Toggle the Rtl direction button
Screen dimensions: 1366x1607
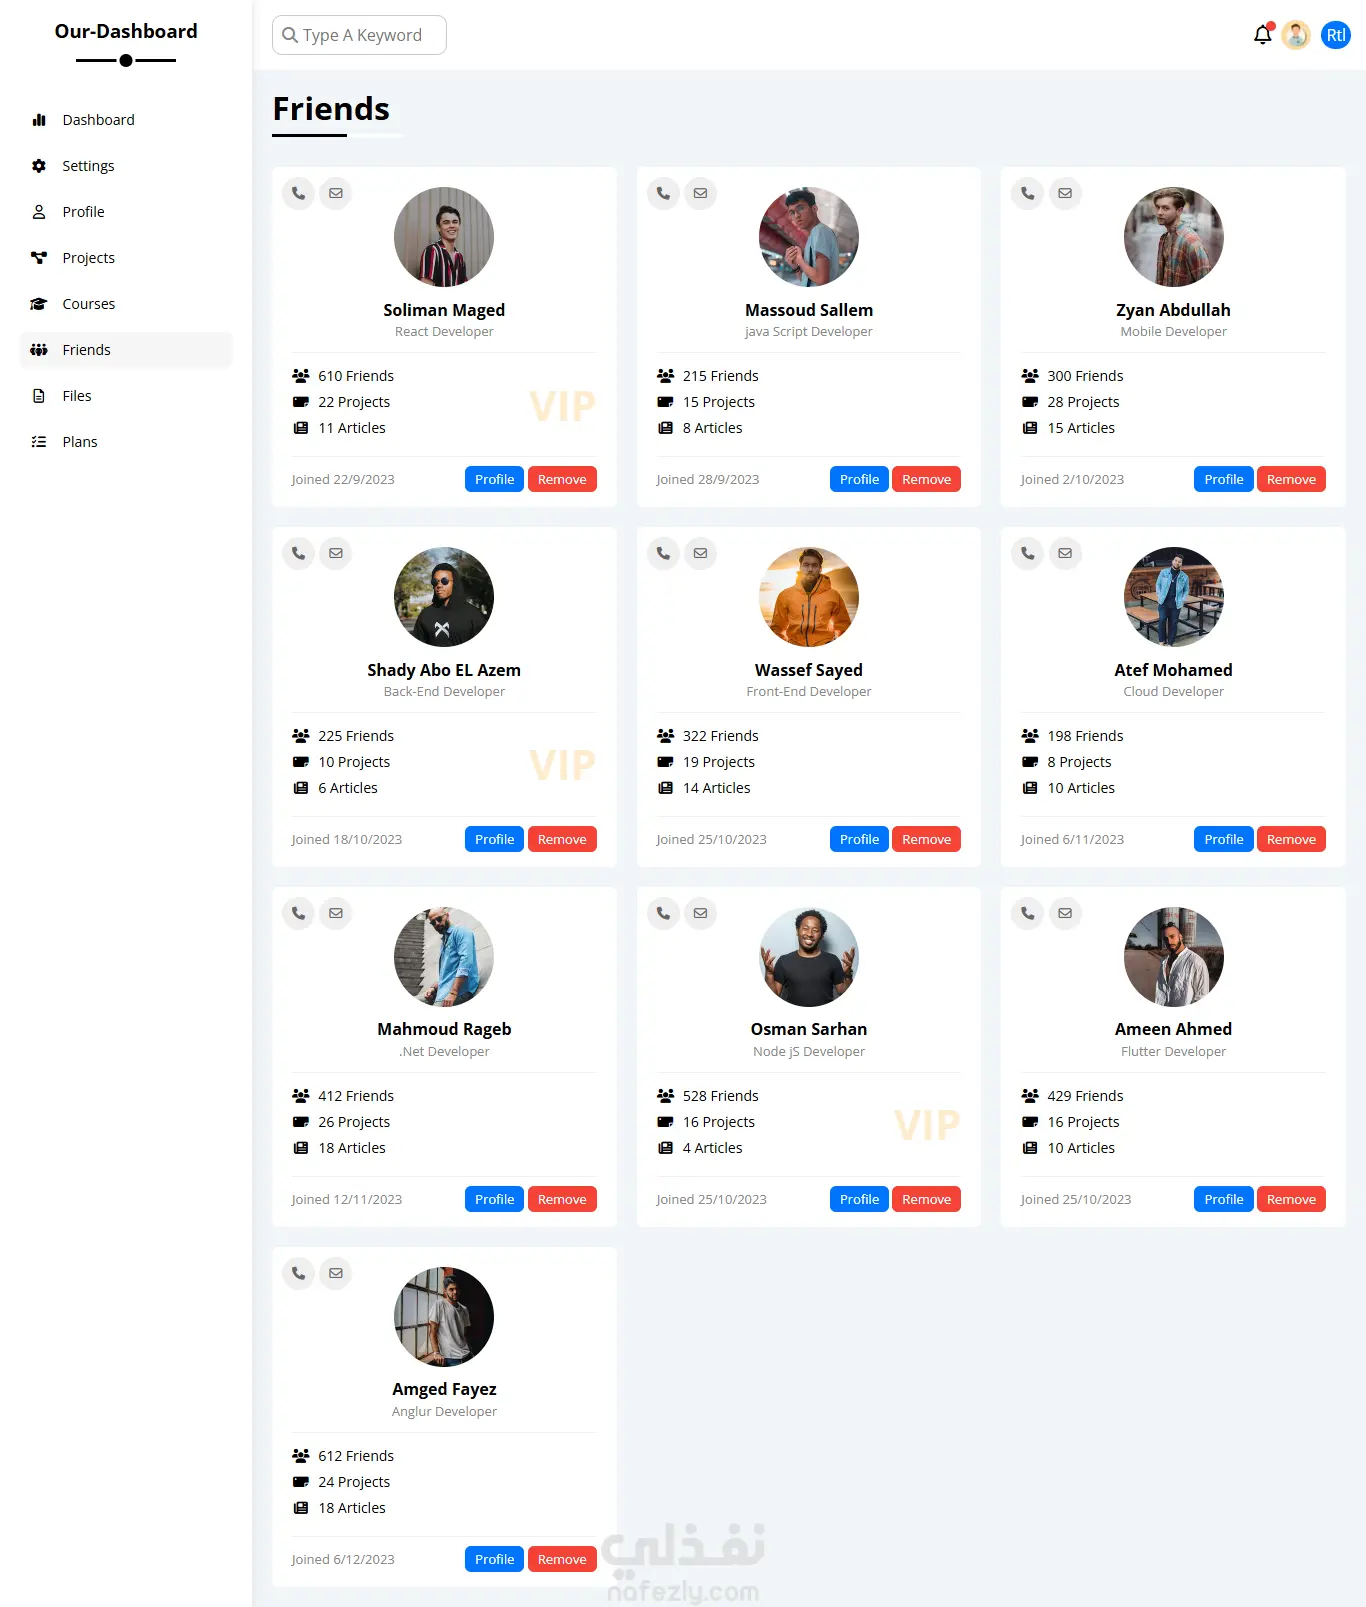coord(1336,35)
